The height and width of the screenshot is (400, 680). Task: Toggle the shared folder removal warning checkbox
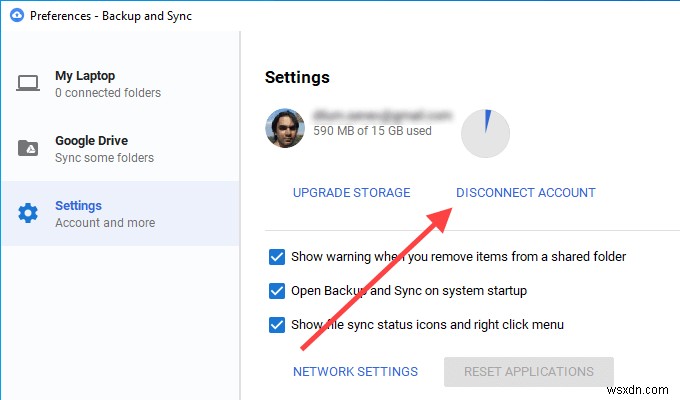tap(277, 256)
